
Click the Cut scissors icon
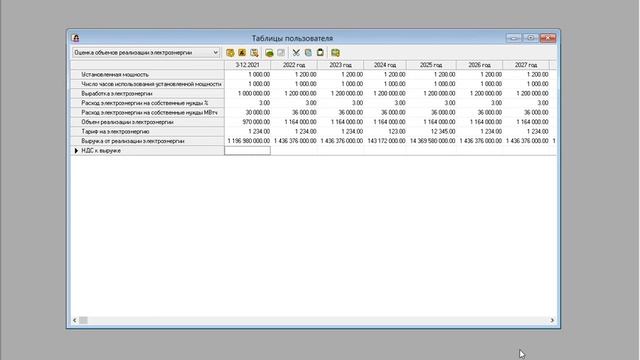click(x=296, y=53)
